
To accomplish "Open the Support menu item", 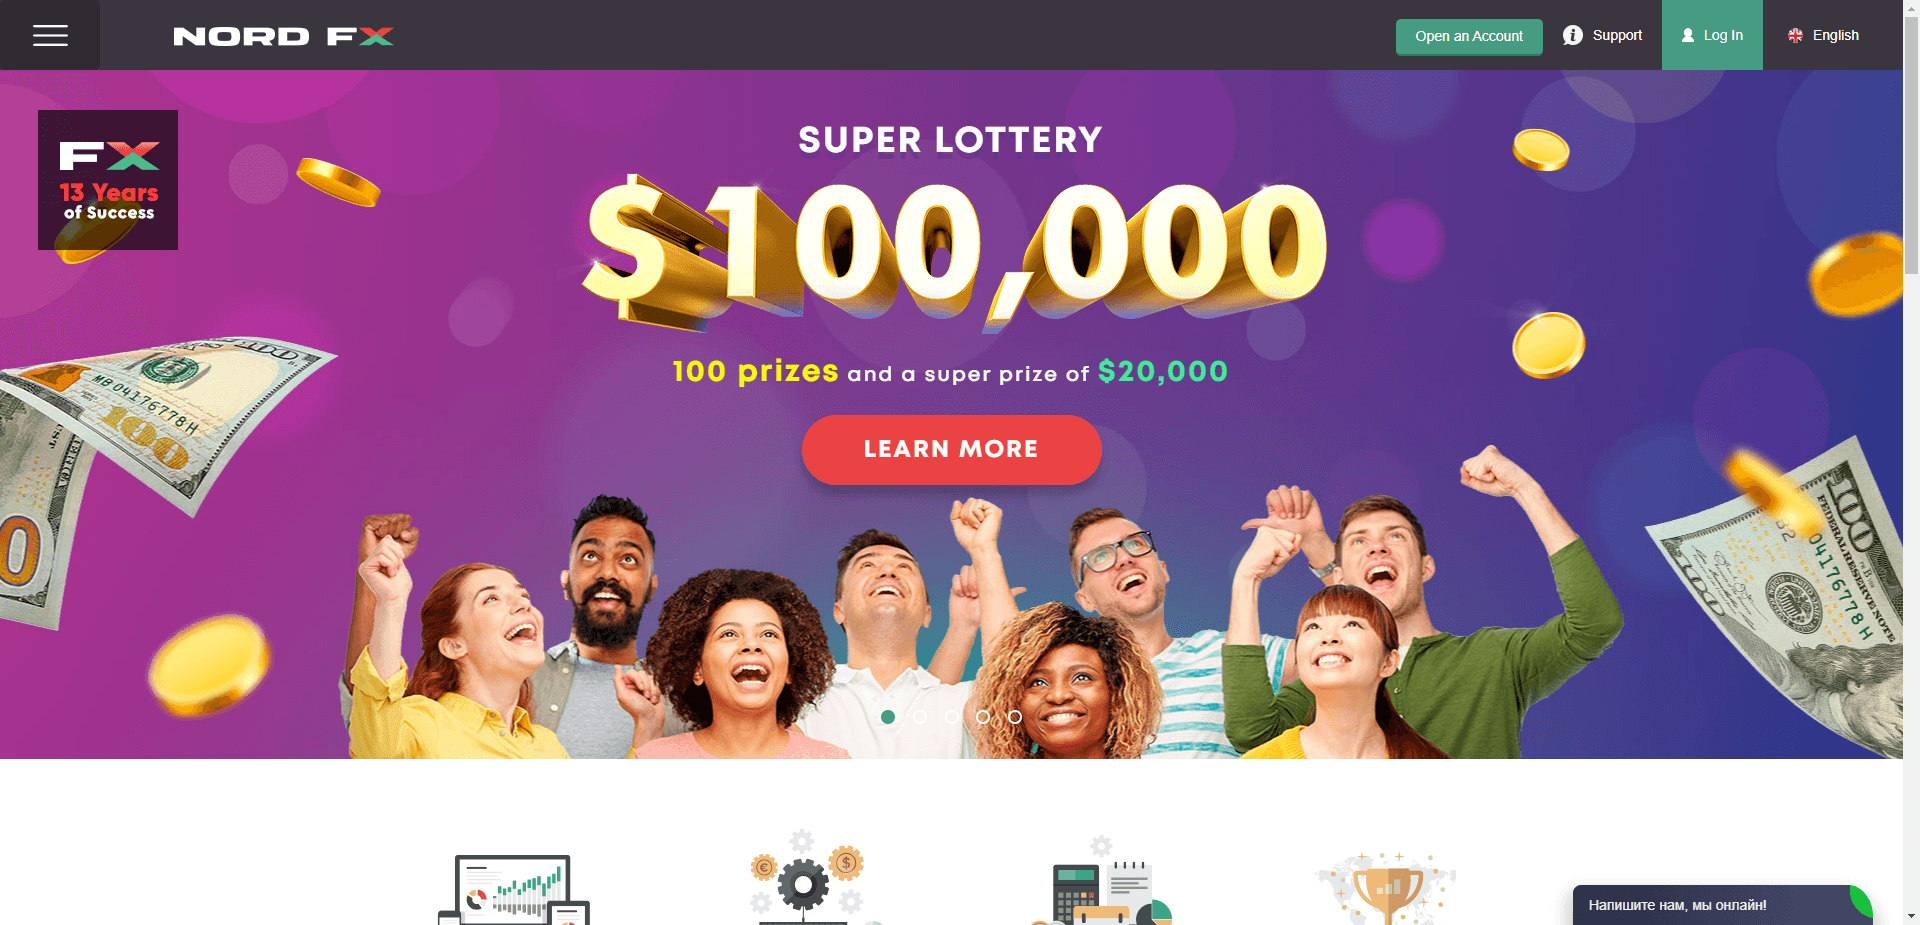I will coord(1603,35).
